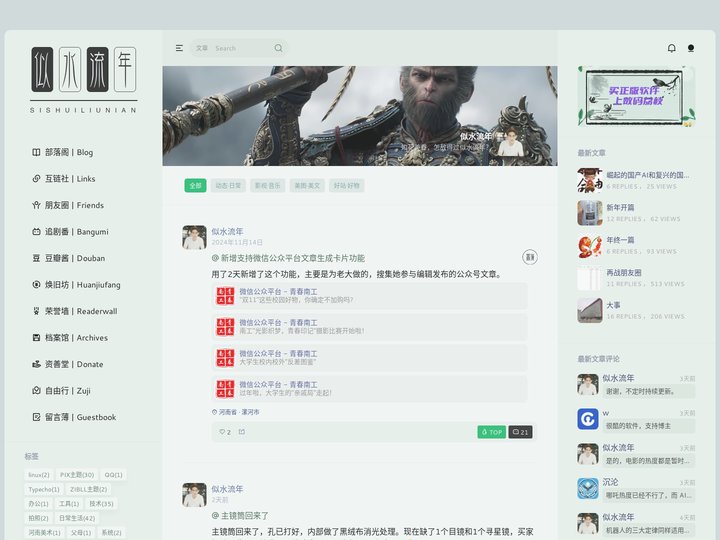Switch to 好站·好物 tab
Viewport: 720px width, 540px height.
coord(347,186)
